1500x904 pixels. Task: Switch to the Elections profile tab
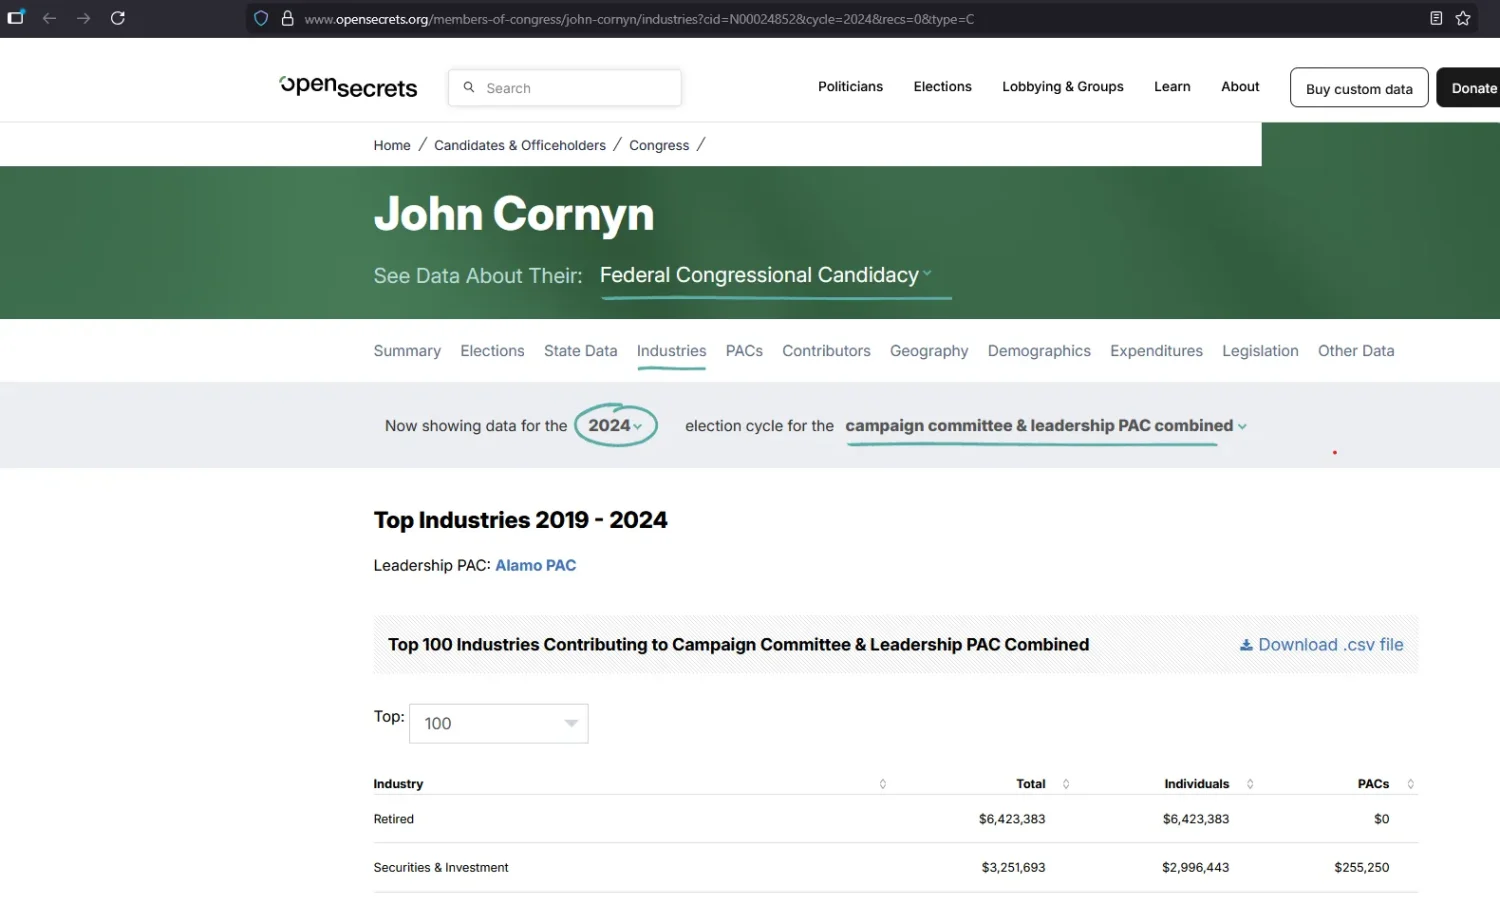coord(492,351)
